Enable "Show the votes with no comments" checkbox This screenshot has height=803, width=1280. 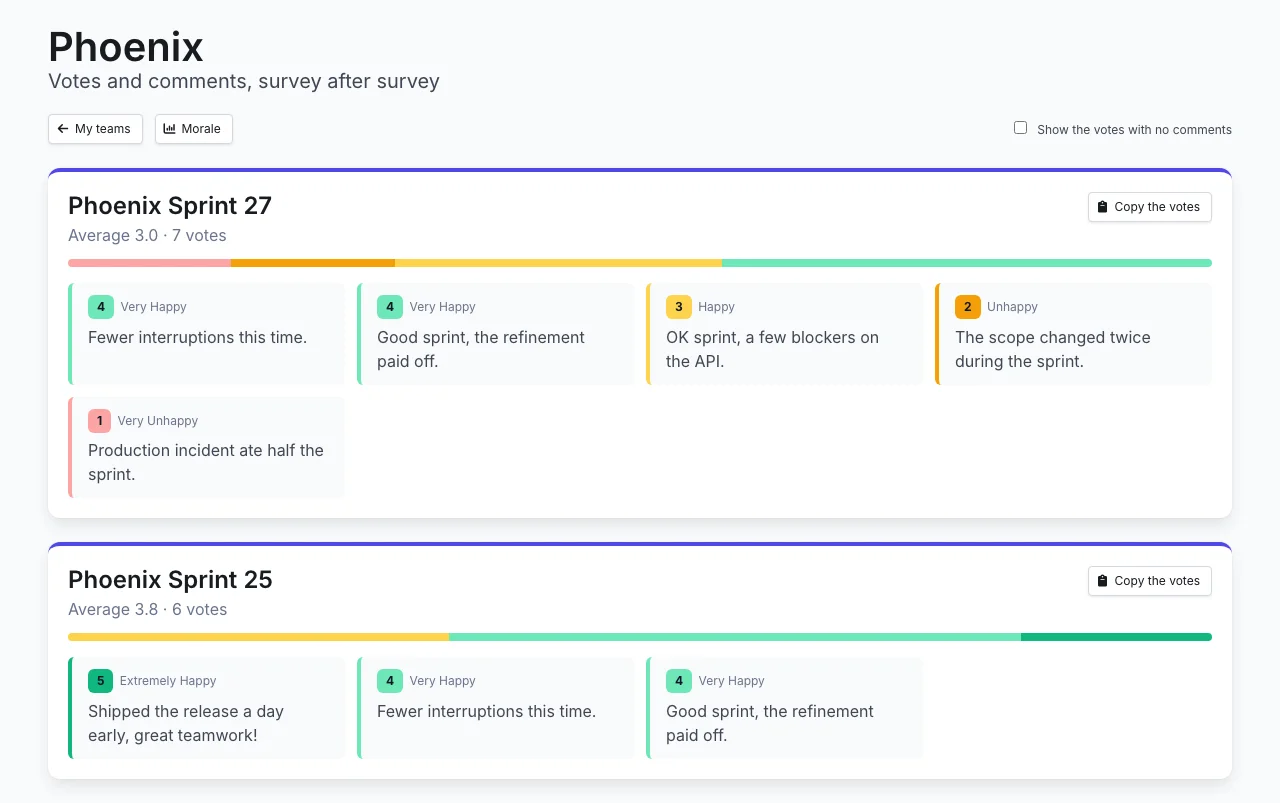[x=1021, y=128]
